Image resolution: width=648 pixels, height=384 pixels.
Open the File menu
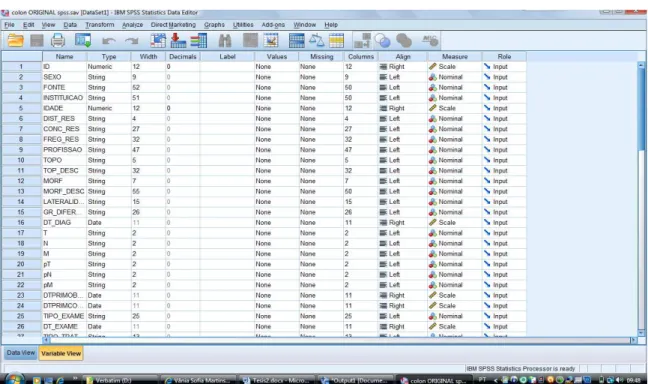click(x=9, y=25)
